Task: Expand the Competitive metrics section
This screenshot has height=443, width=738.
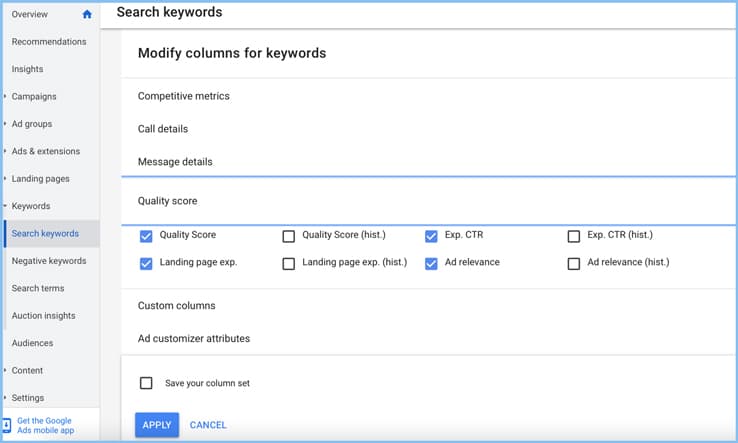Action: (x=184, y=97)
